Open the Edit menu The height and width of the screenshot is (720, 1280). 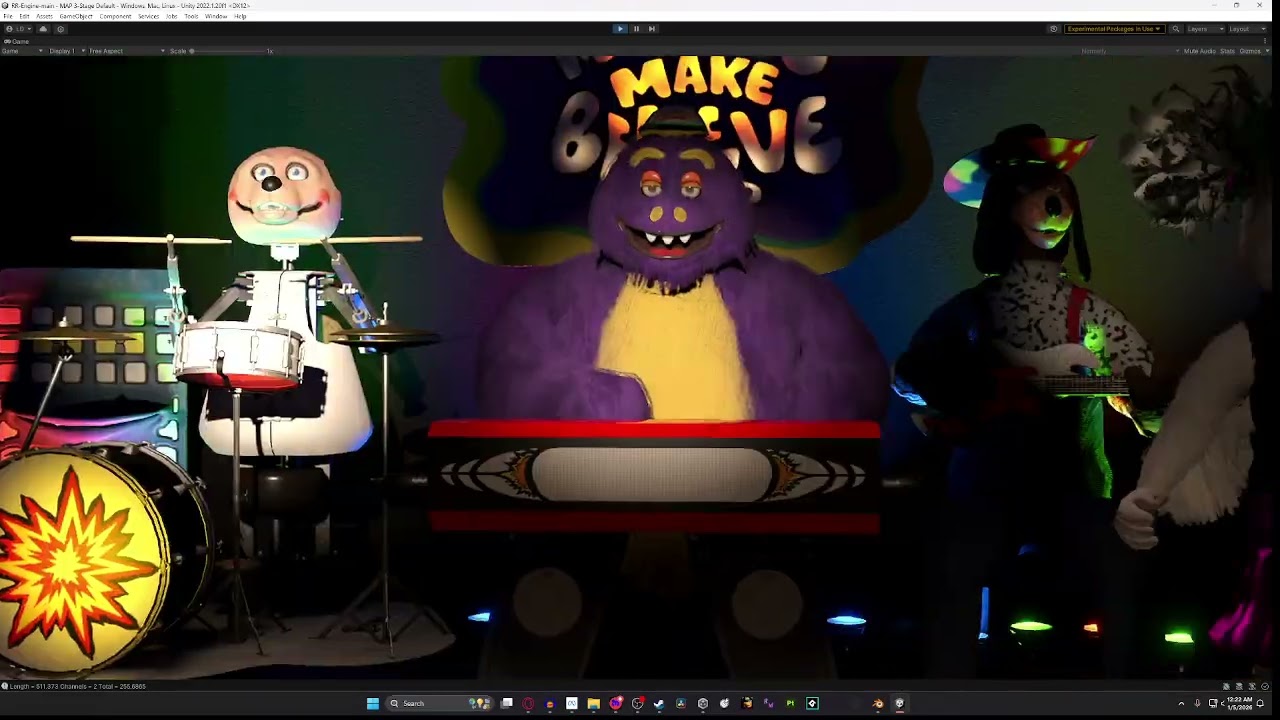[24, 17]
